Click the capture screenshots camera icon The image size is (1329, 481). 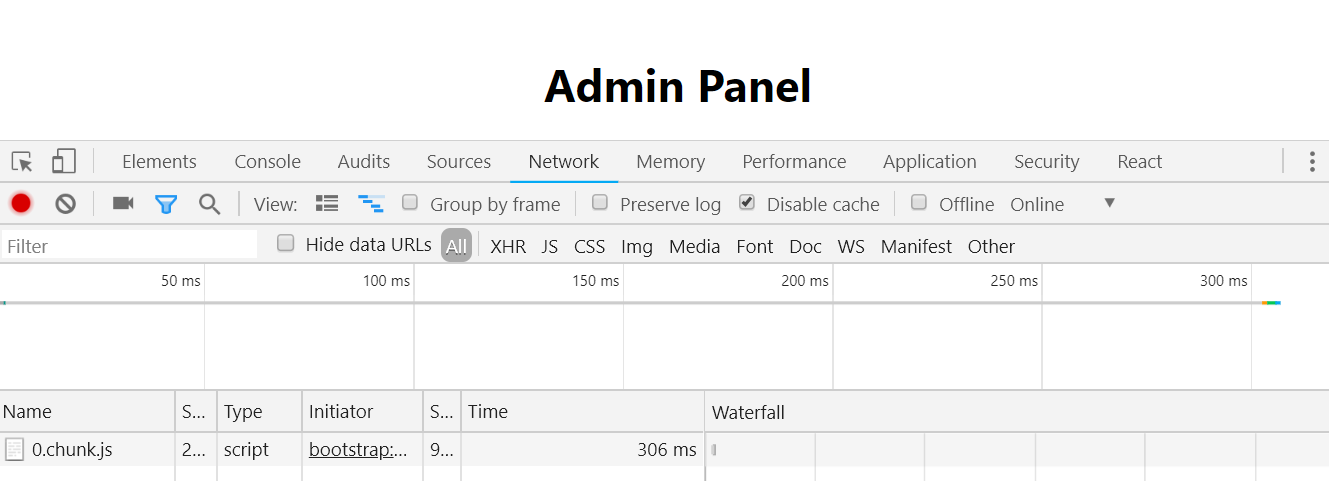(x=123, y=204)
